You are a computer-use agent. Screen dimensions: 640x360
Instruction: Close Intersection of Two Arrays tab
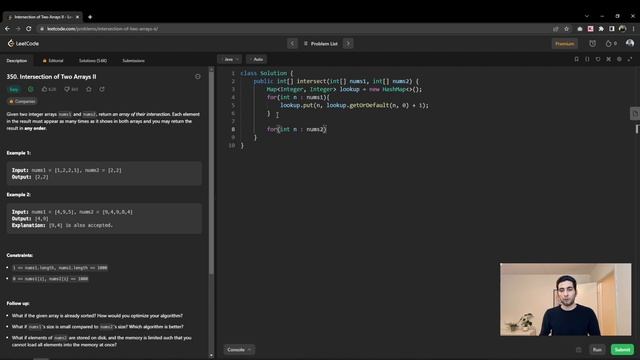(x=77, y=17)
